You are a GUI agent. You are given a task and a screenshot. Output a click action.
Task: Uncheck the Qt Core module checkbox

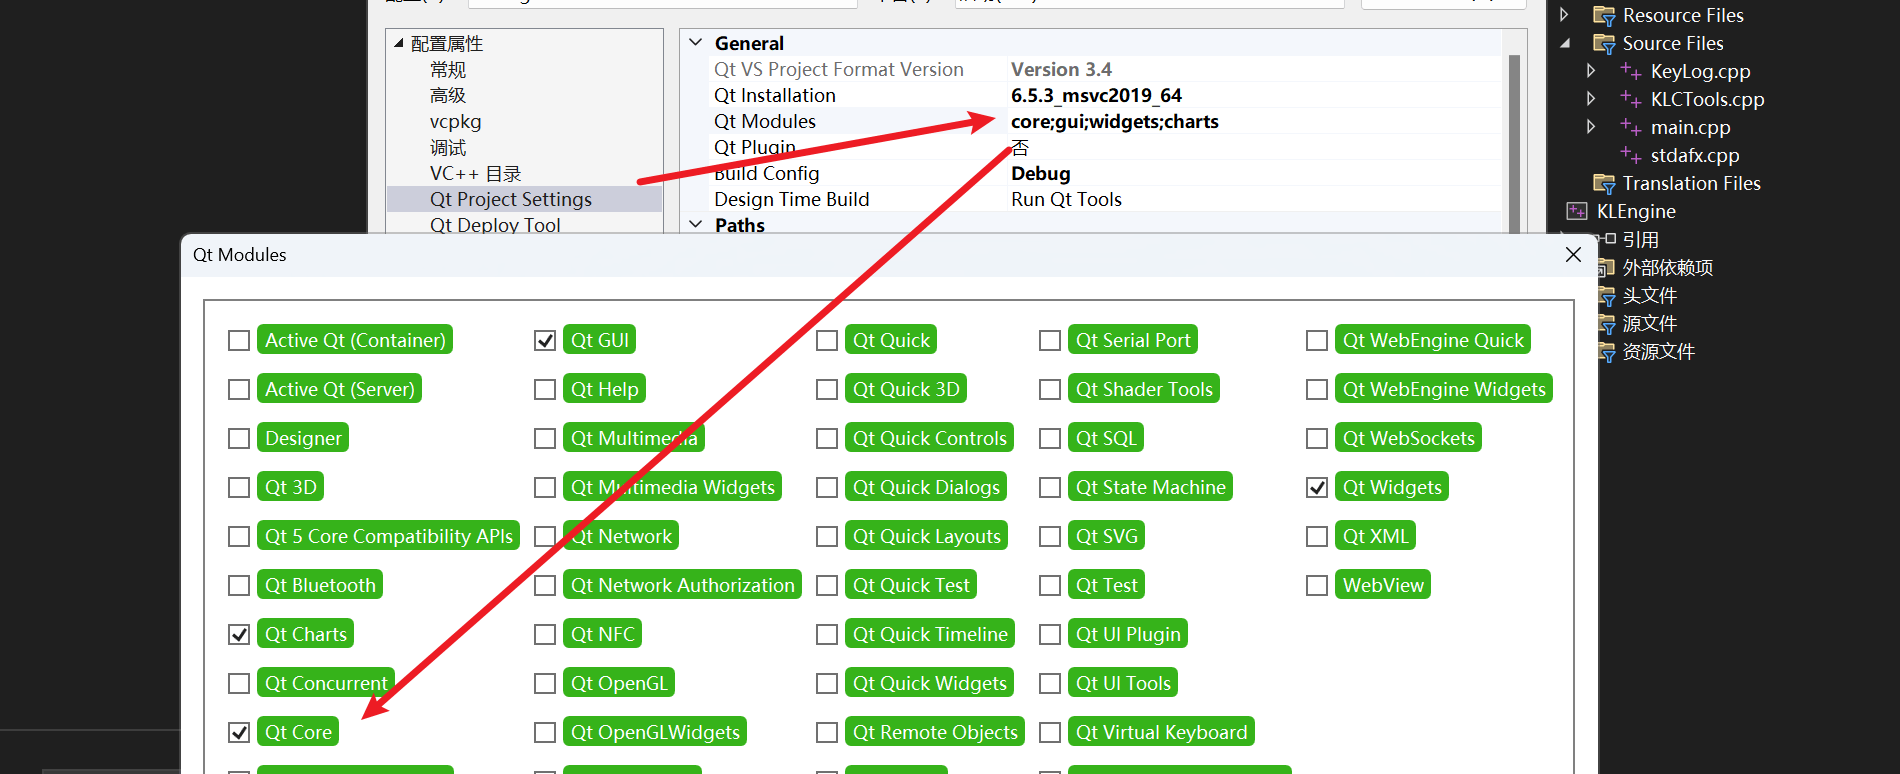click(x=239, y=733)
